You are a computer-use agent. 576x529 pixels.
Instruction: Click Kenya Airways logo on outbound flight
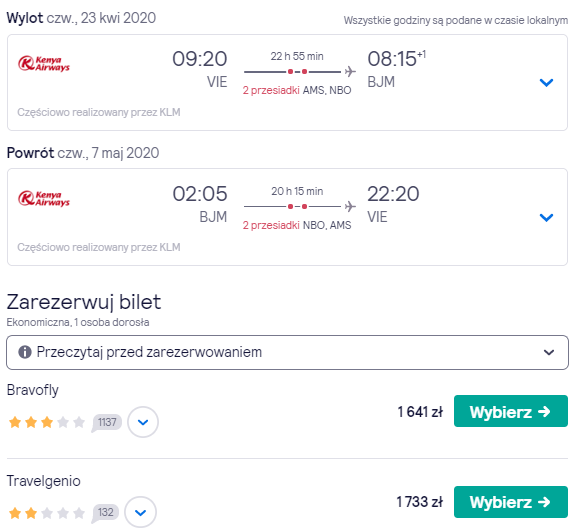coord(44,63)
